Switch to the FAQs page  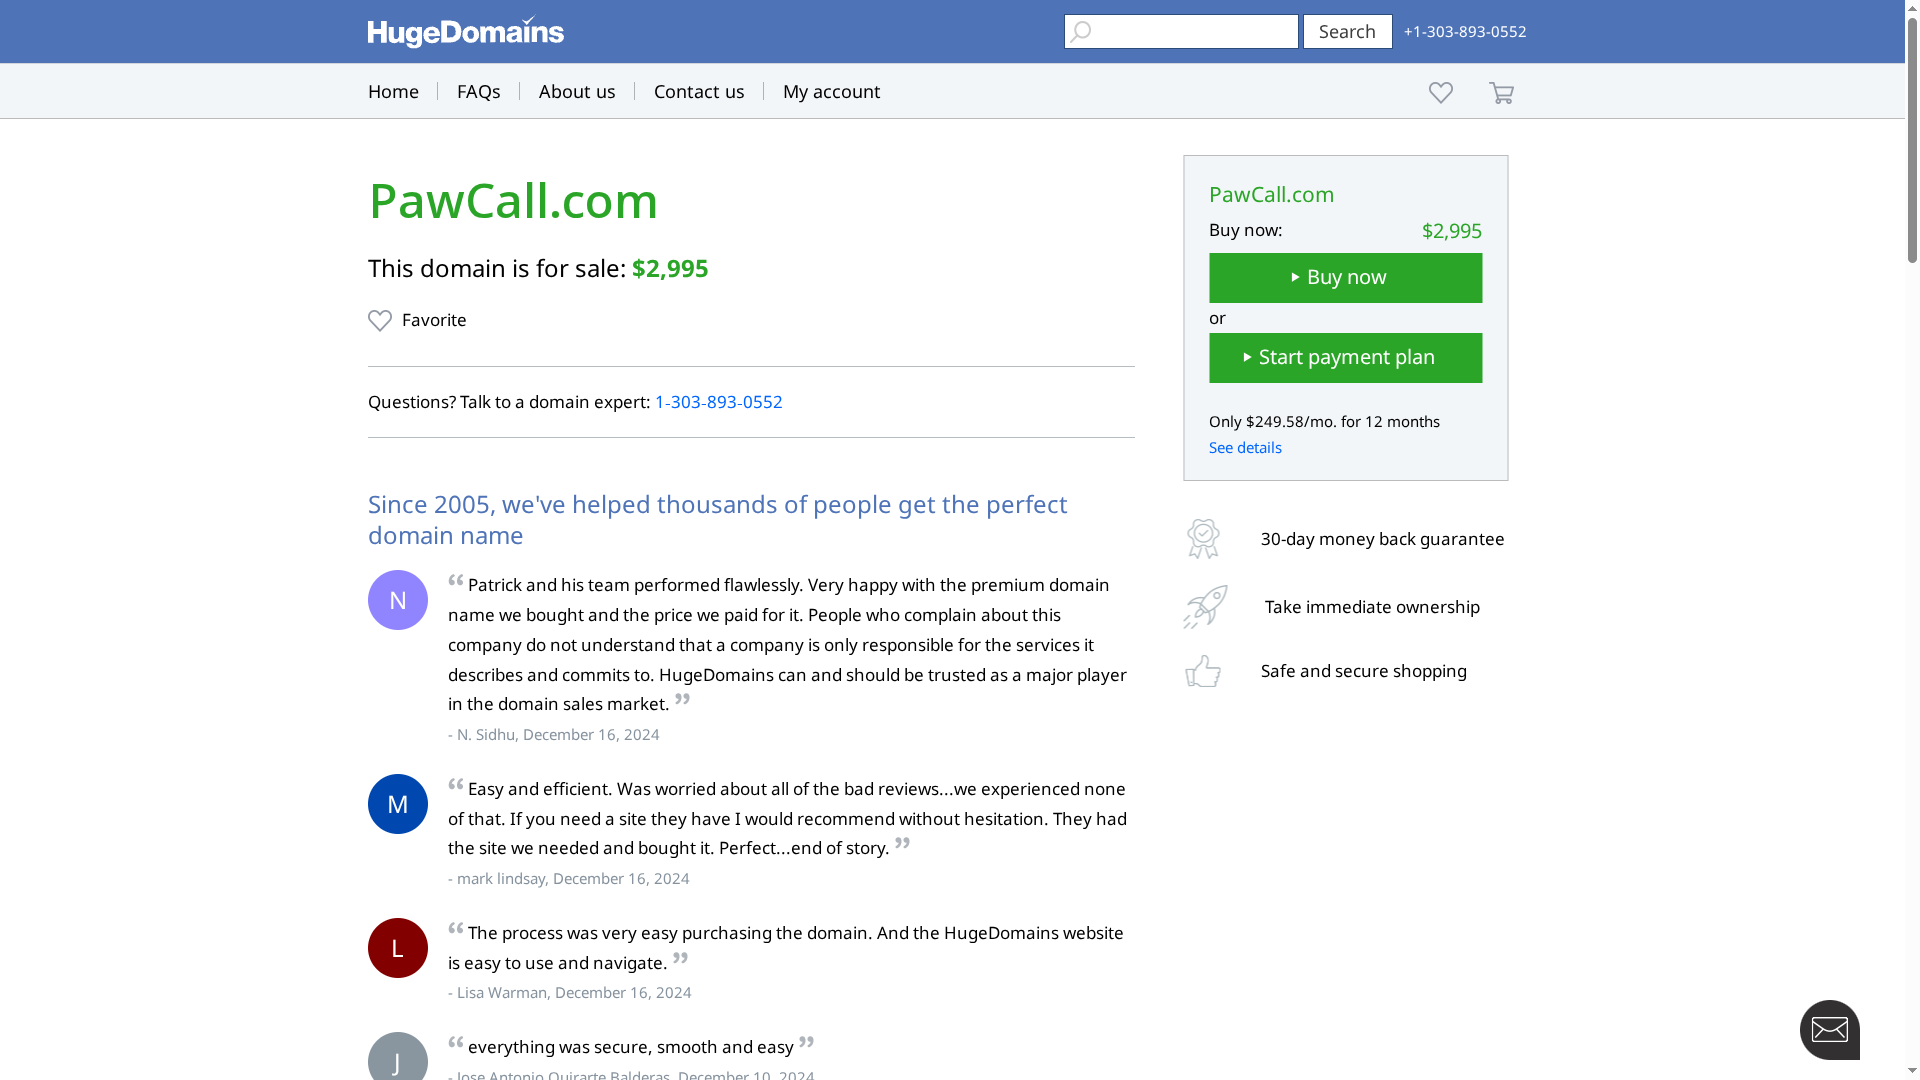(x=479, y=91)
